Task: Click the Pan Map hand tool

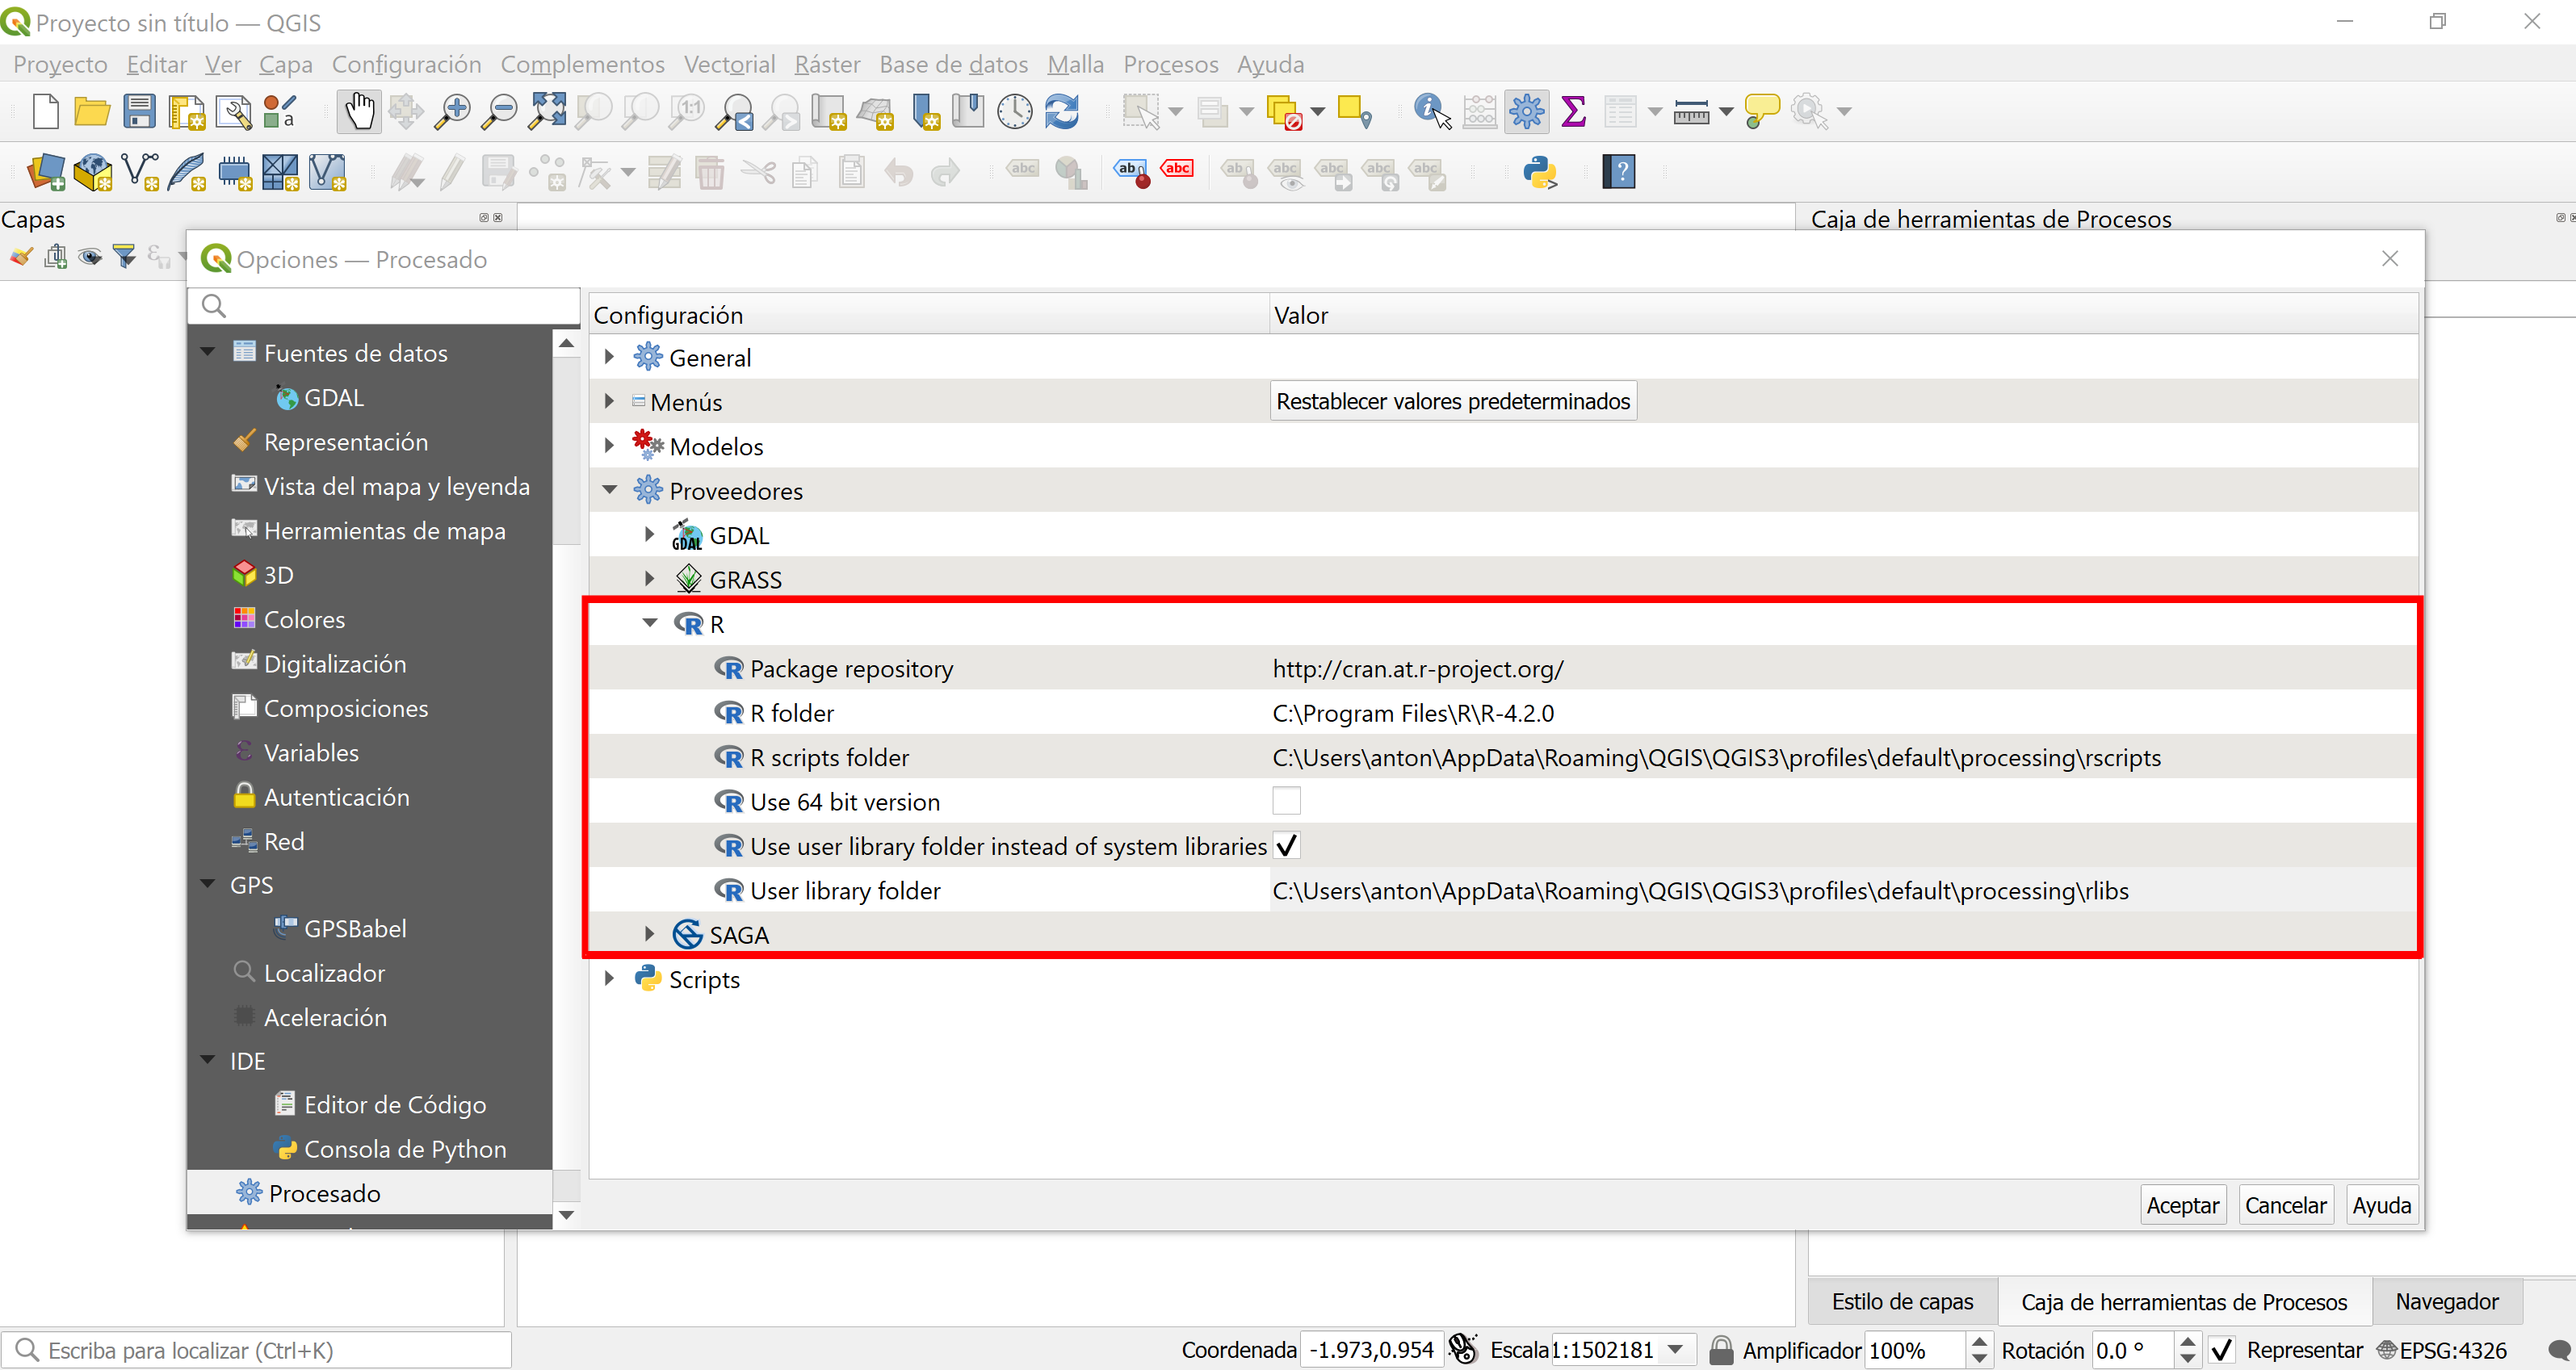Action: [x=358, y=111]
